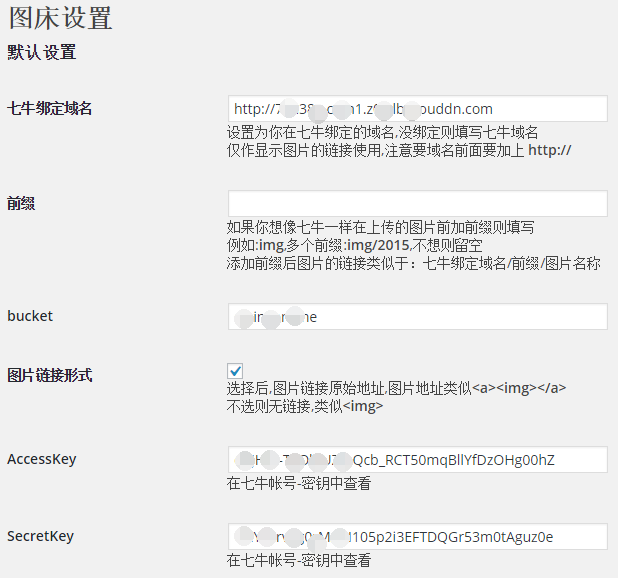Click the bucket field label
Image resolution: width=618 pixels, height=578 pixels.
[x=30, y=316]
